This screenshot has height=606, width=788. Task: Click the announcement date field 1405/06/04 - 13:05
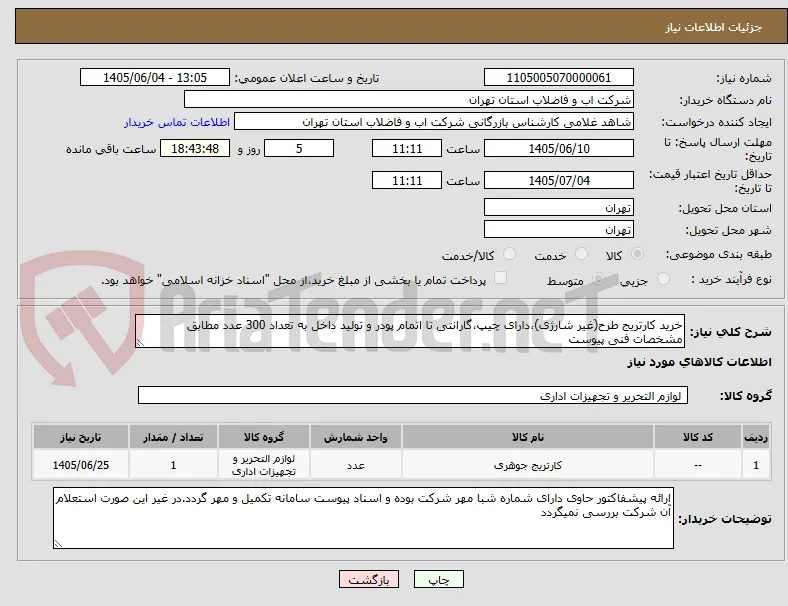coord(155,77)
